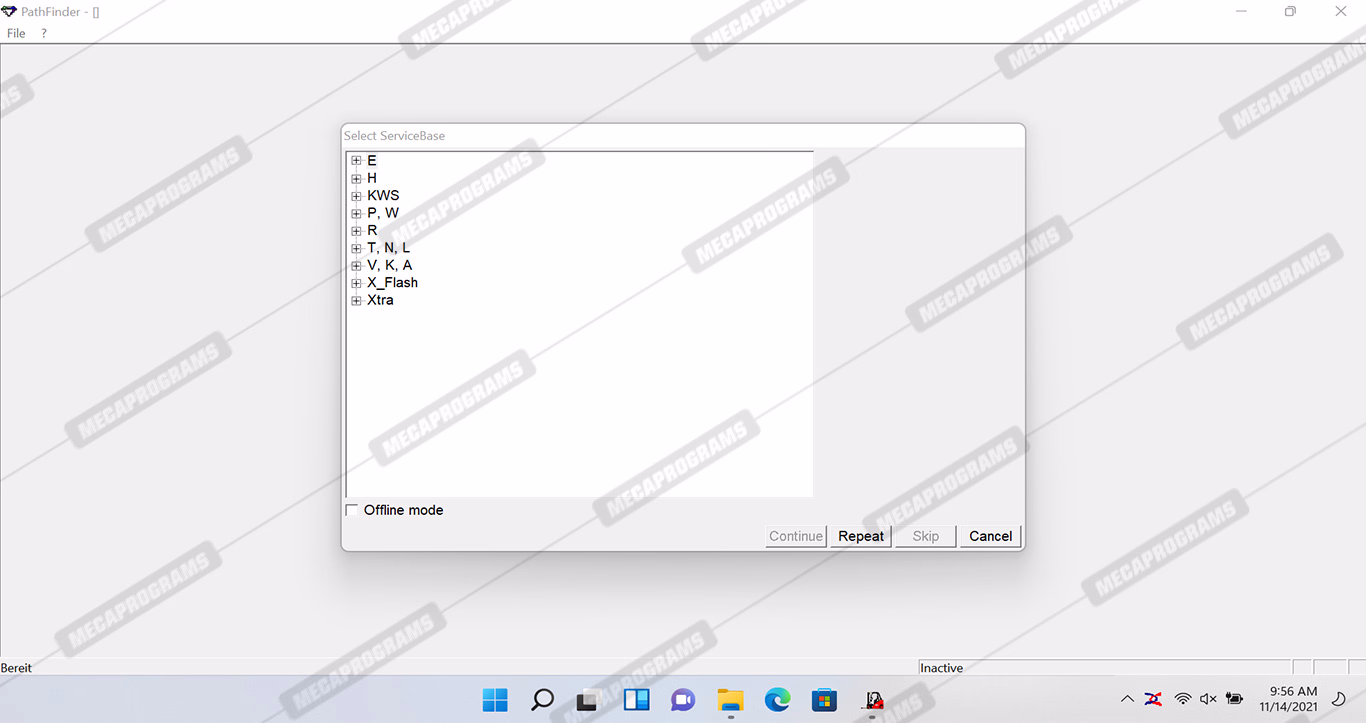
Task: Click the Repeat button
Action: pyautogui.click(x=860, y=536)
